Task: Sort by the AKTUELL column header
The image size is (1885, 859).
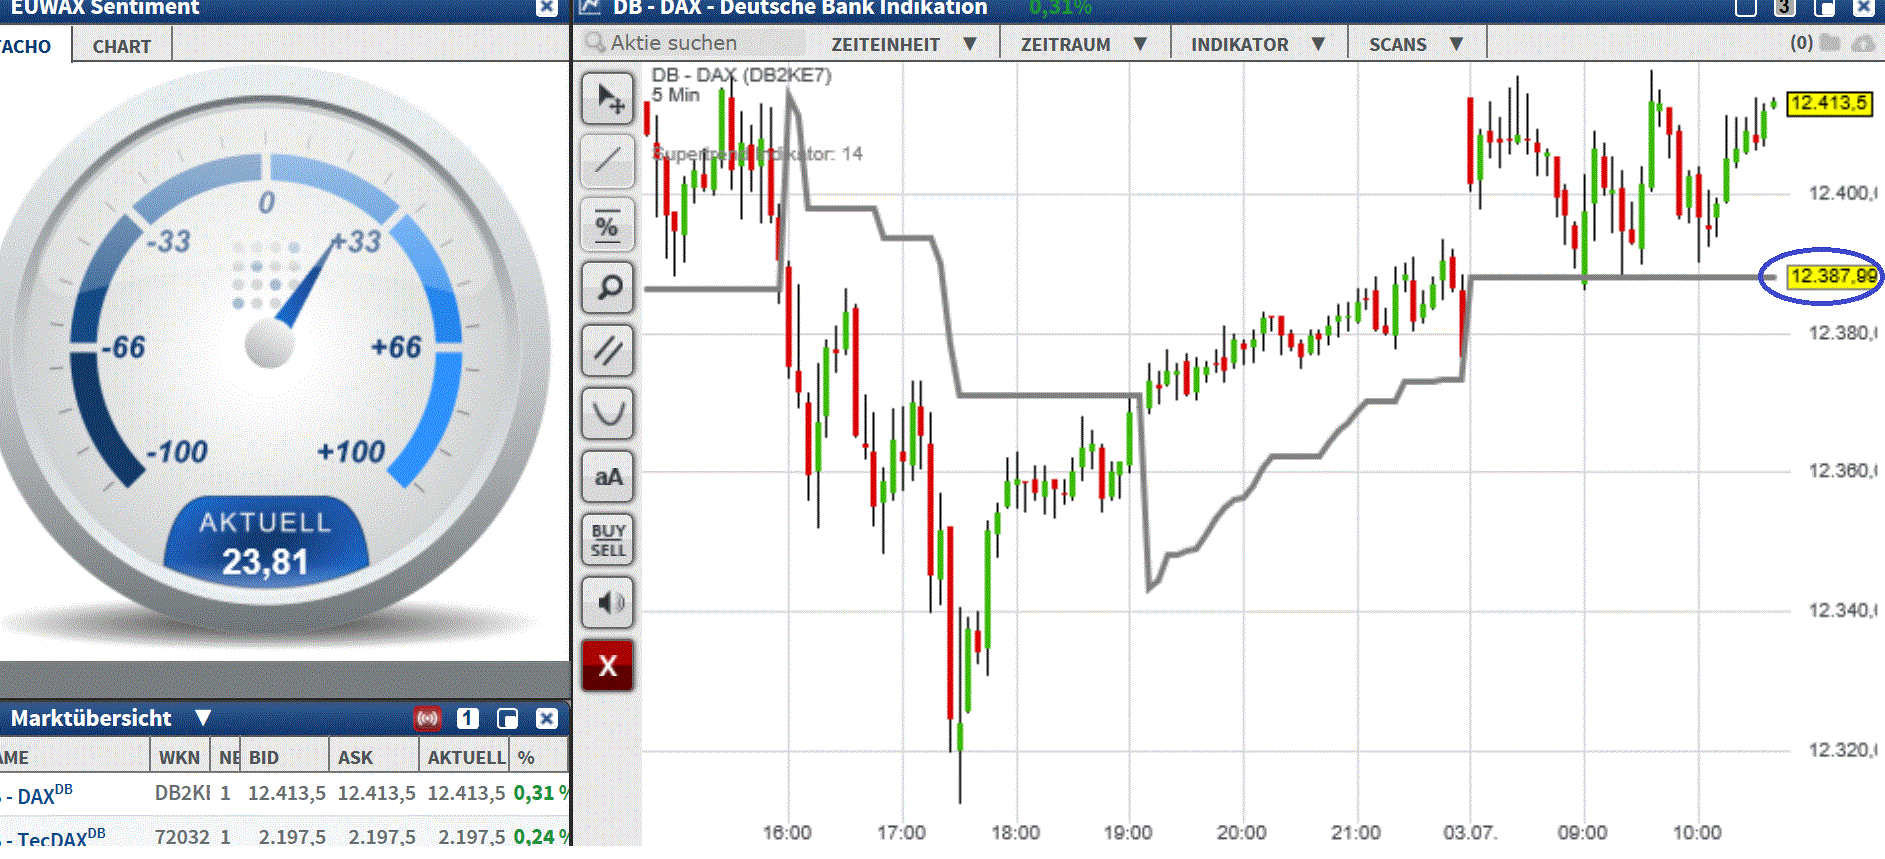Action: point(466,757)
